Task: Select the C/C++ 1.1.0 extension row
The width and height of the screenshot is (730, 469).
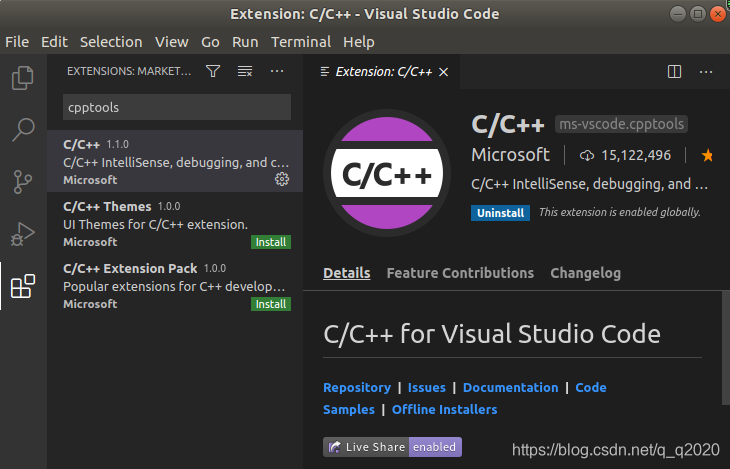Action: click(175, 161)
